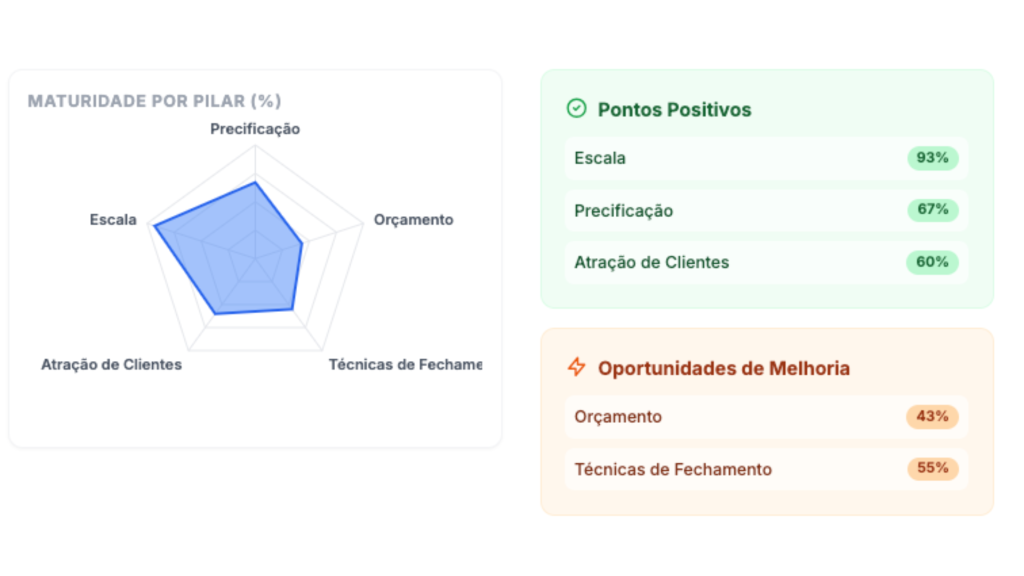
Task: Click the check-circle icon beside Pontos Positivos
Action: coord(576,108)
